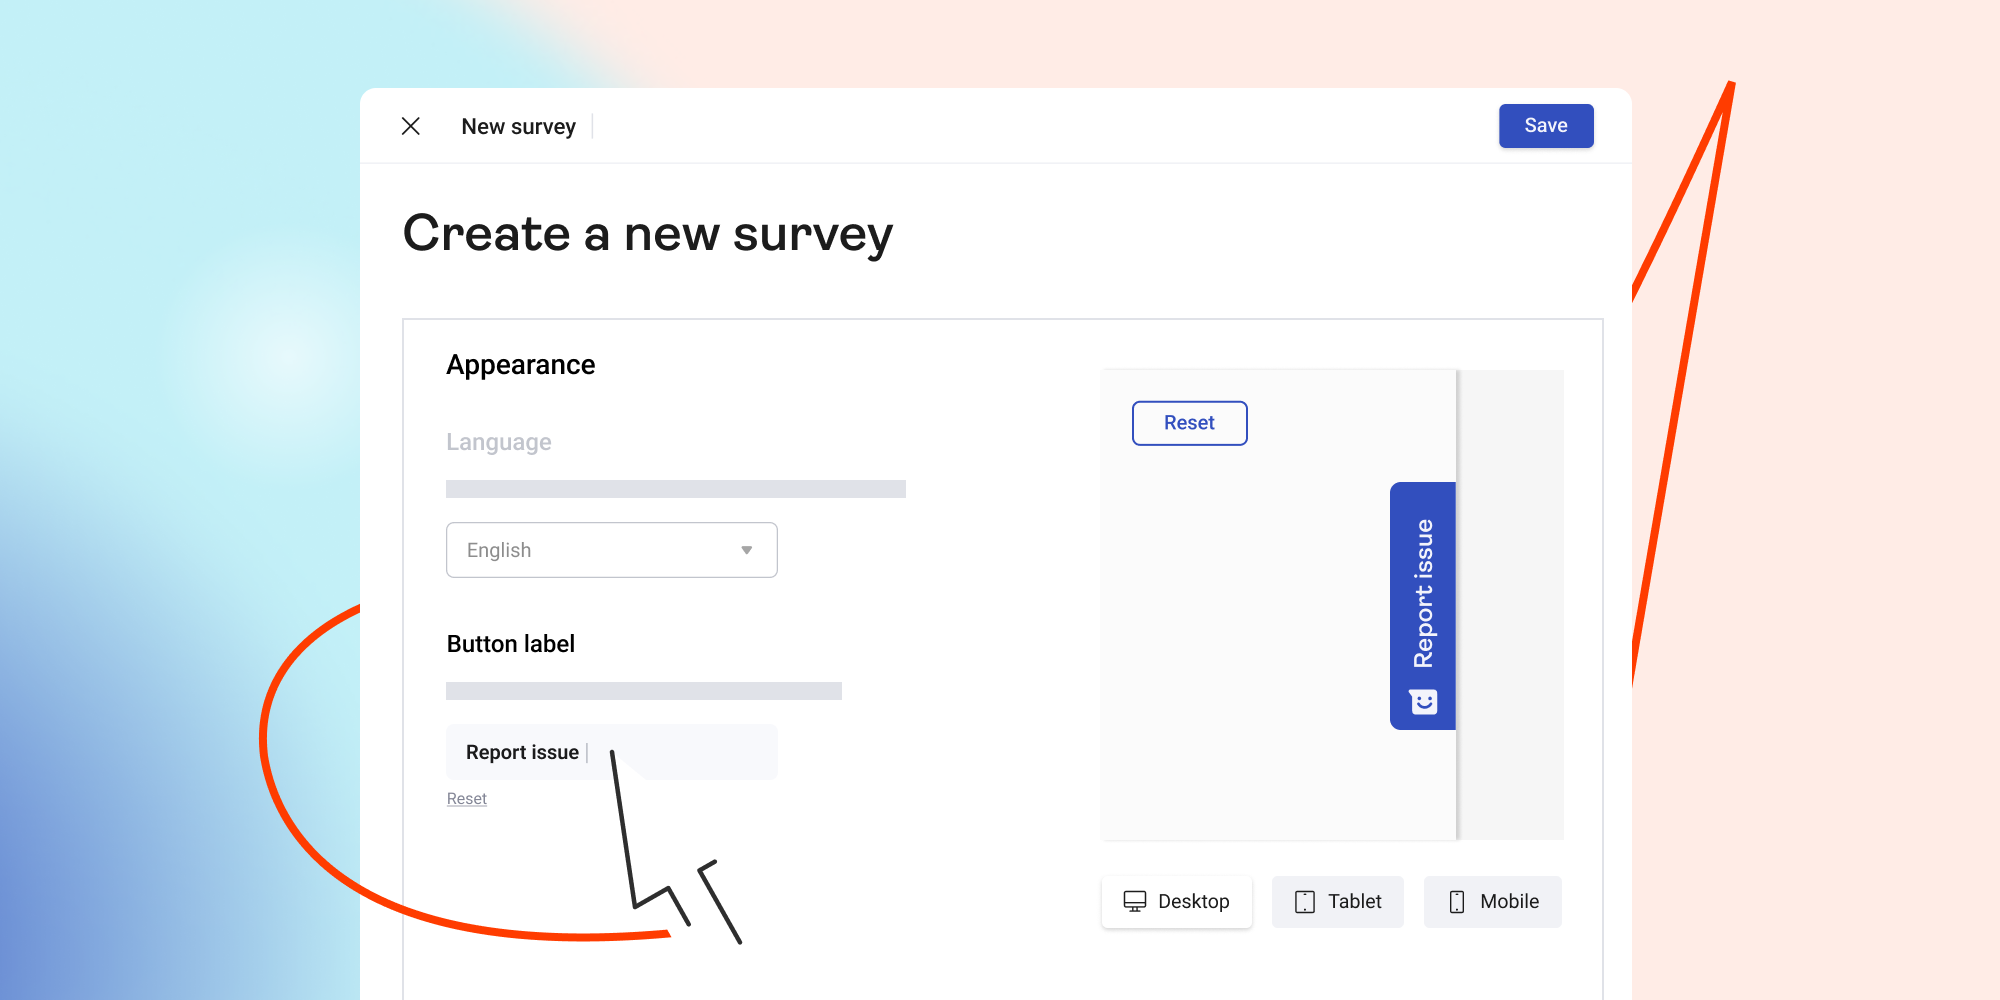The image size is (2000, 1000).
Task: Switch preview to Tablet mode
Action: pyautogui.click(x=1337, y=901)
